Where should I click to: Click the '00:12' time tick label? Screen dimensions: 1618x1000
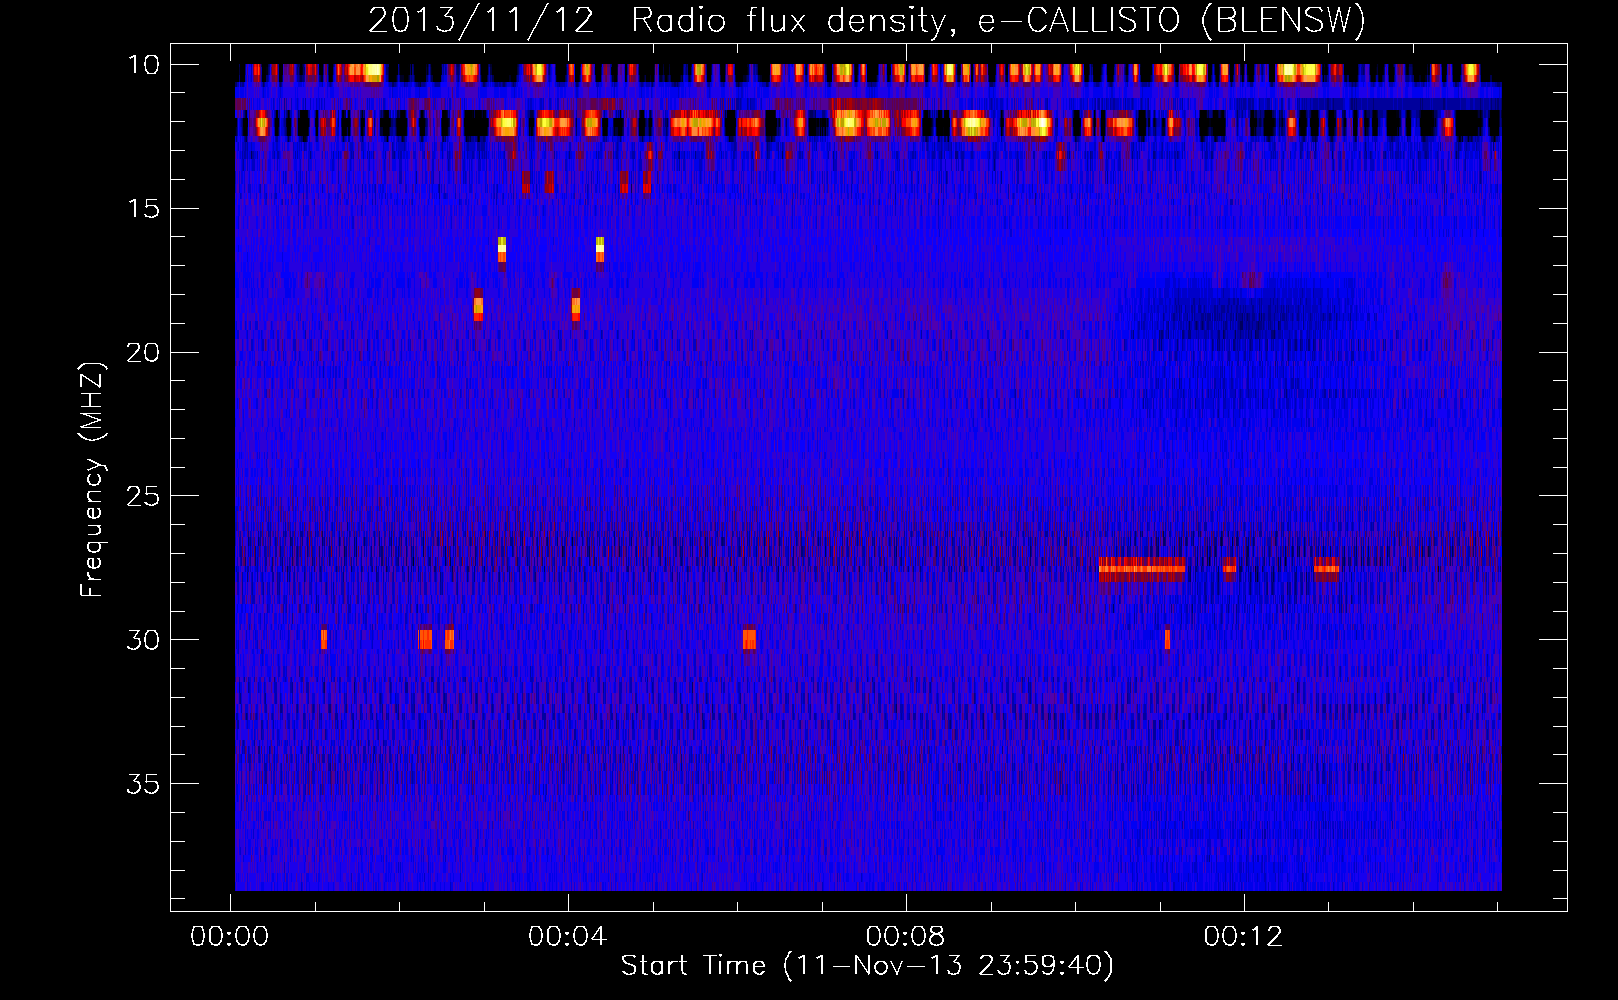tap(1244, 937)
